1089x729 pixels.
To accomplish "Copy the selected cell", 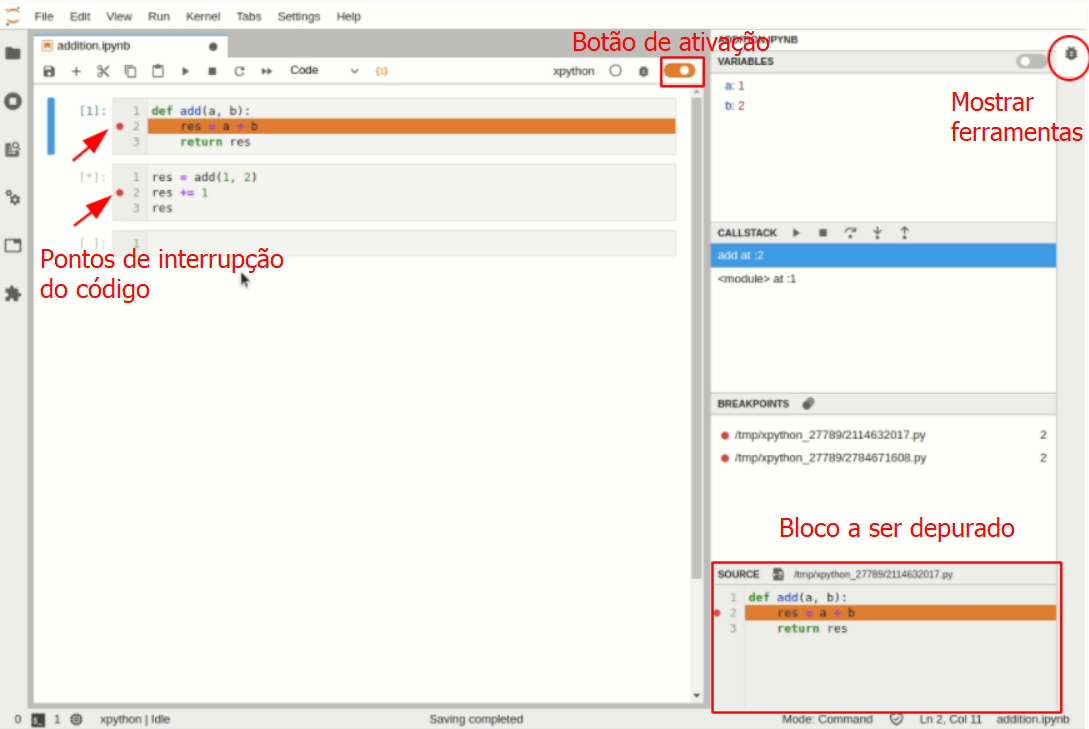I will click(x=130, y=71).
